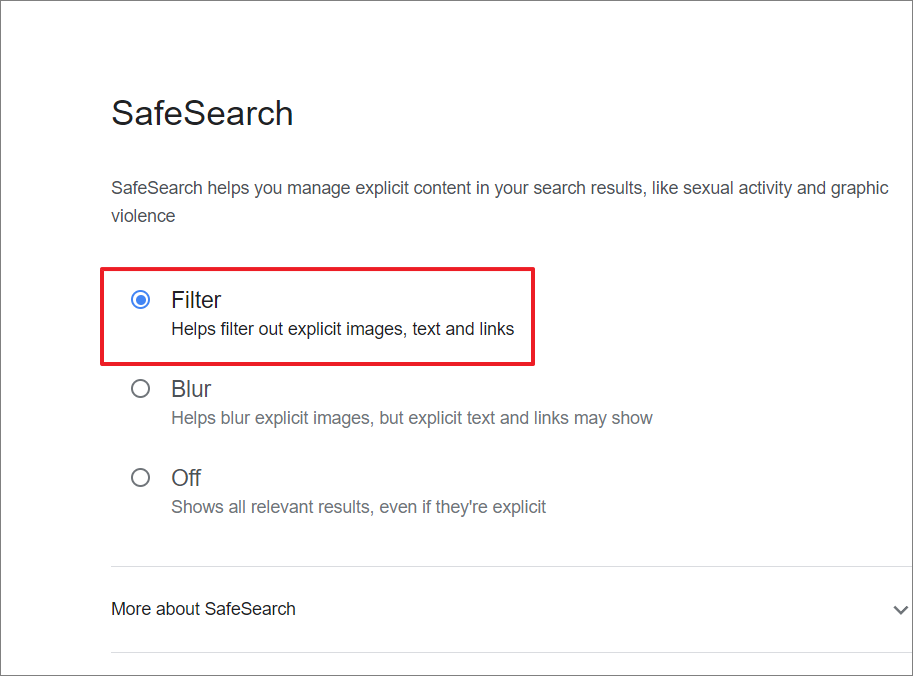Screen dimensions: 913x676
Task: Click the large SafeSearch page heading
Action: [202, 113]
